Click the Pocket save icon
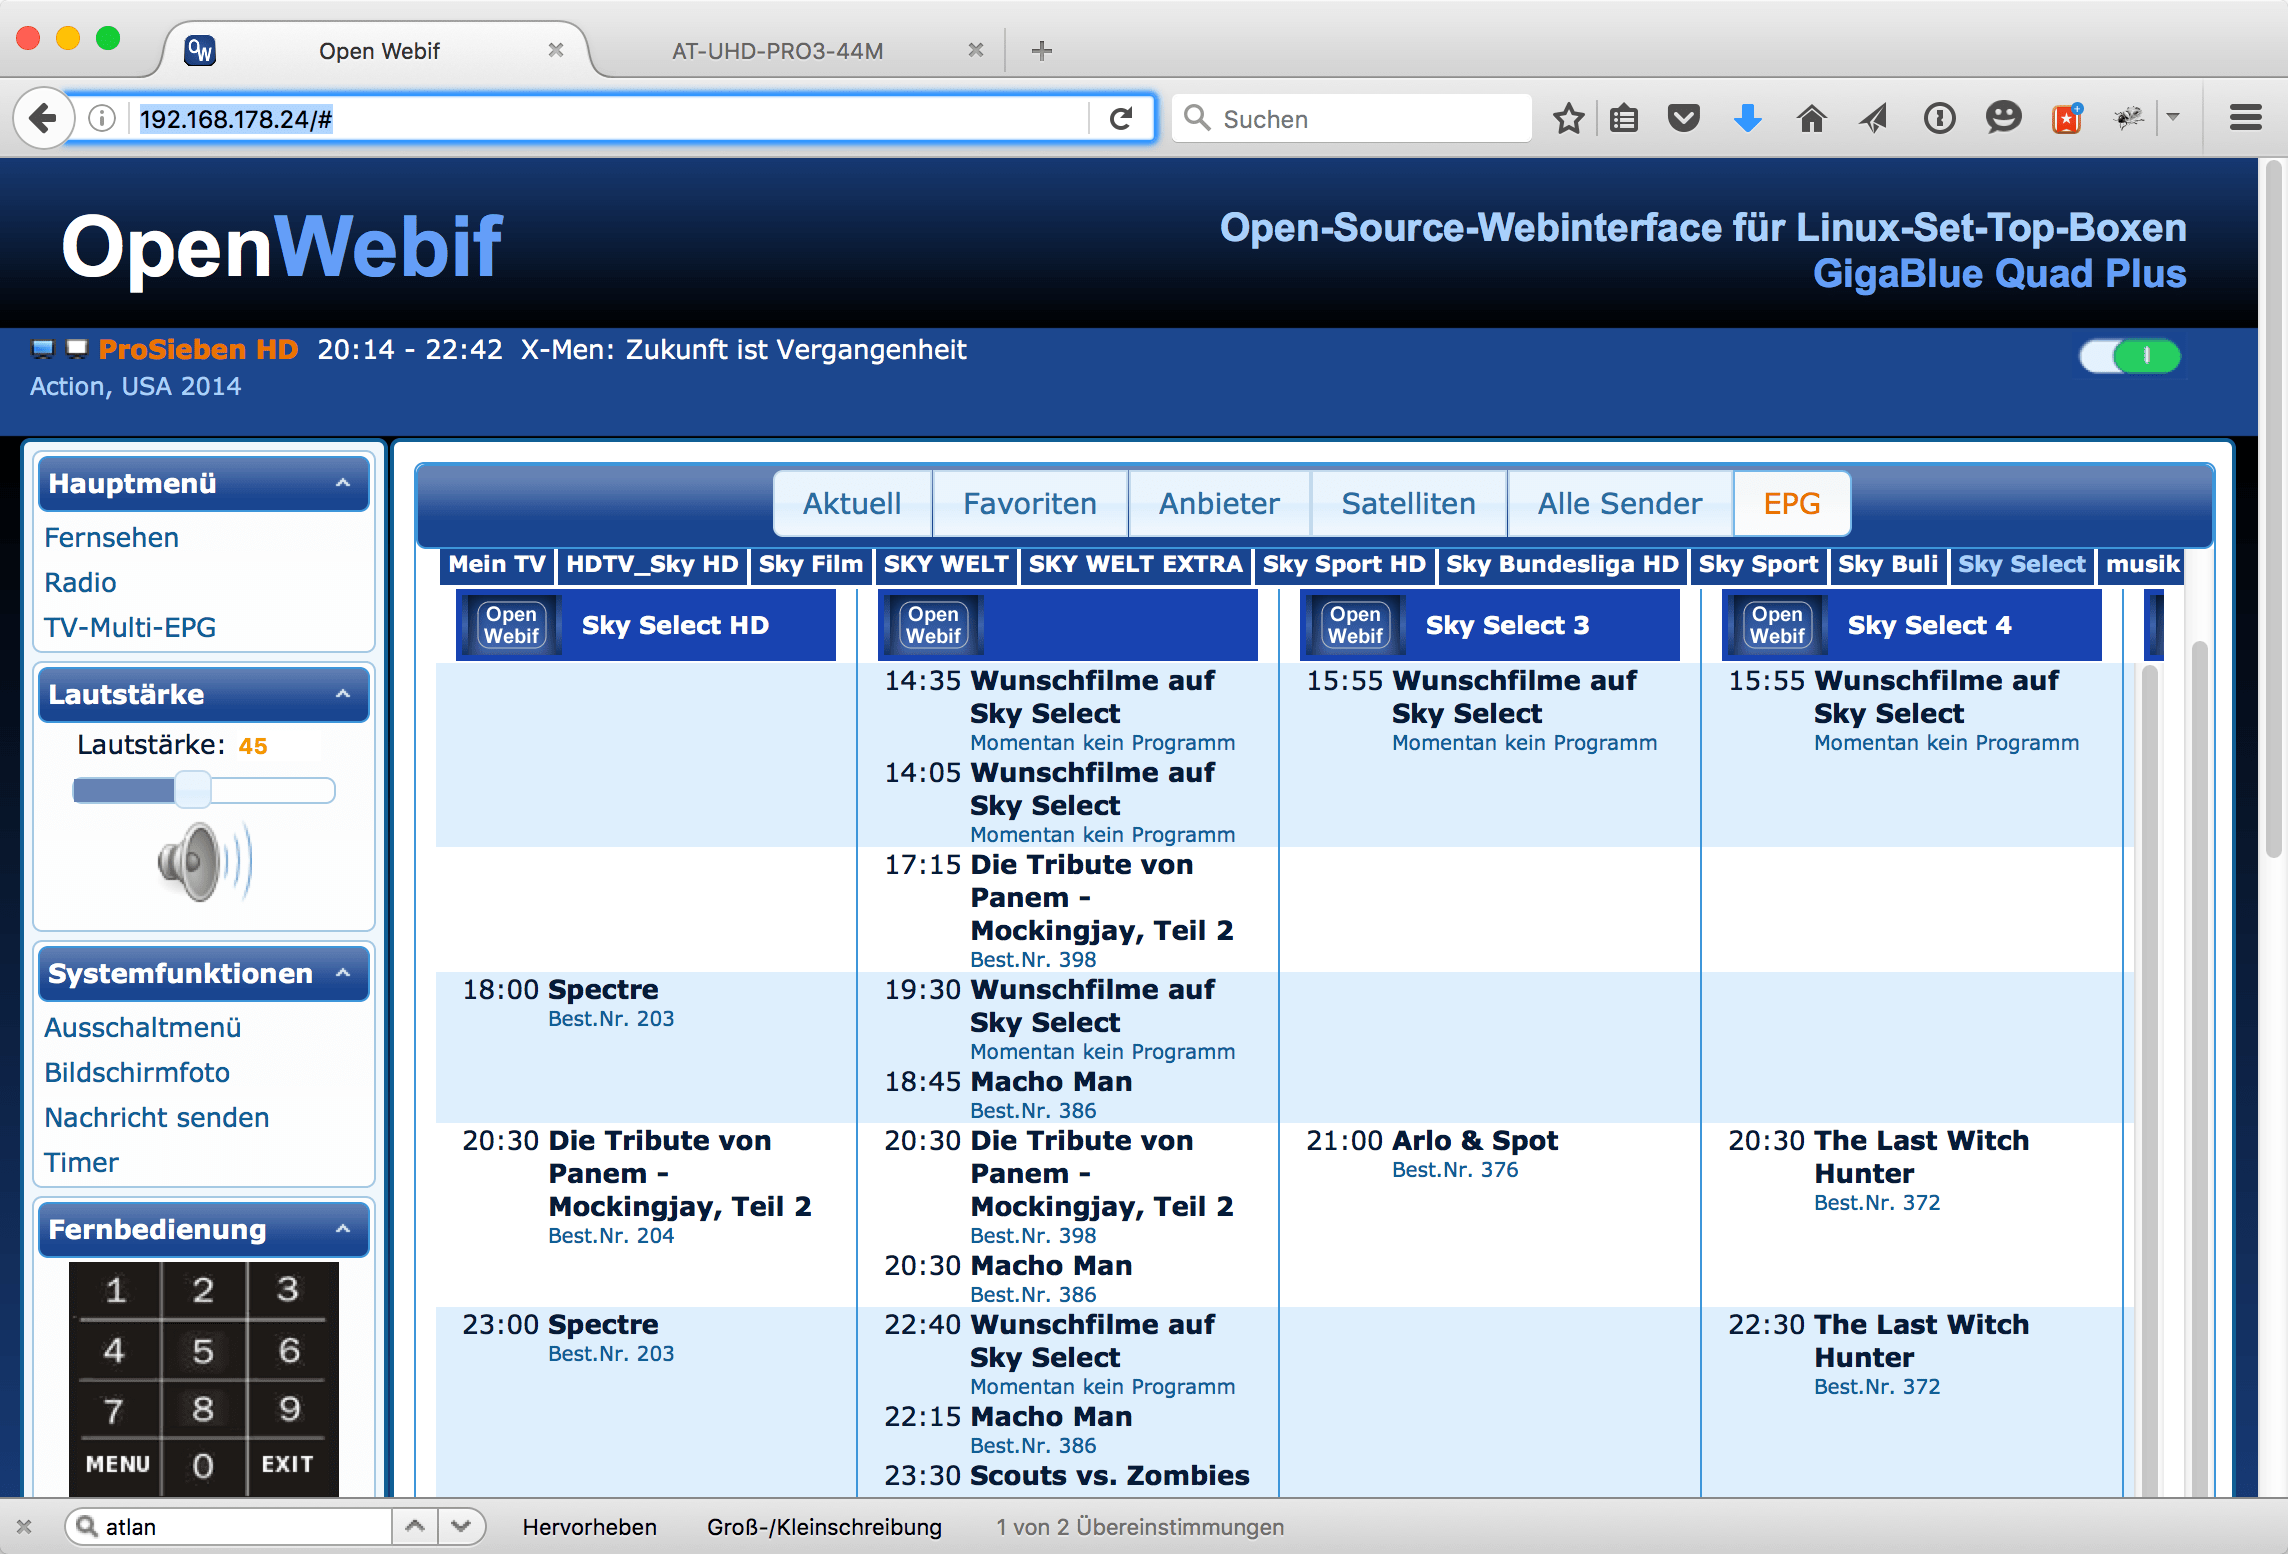2288x1554 pixels. tap(1684, 119)
